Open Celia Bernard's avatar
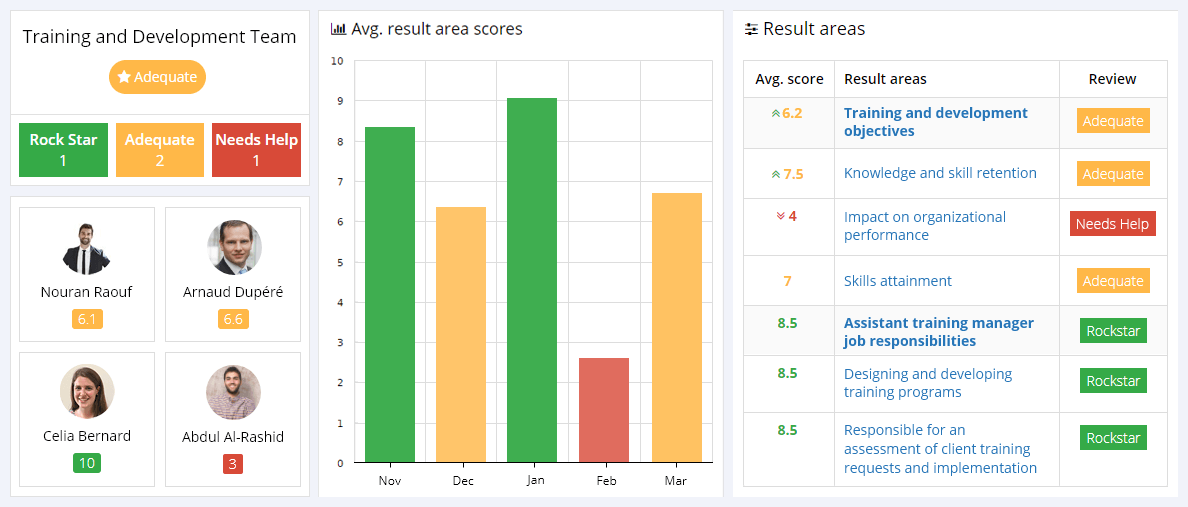 coord(86,391)
